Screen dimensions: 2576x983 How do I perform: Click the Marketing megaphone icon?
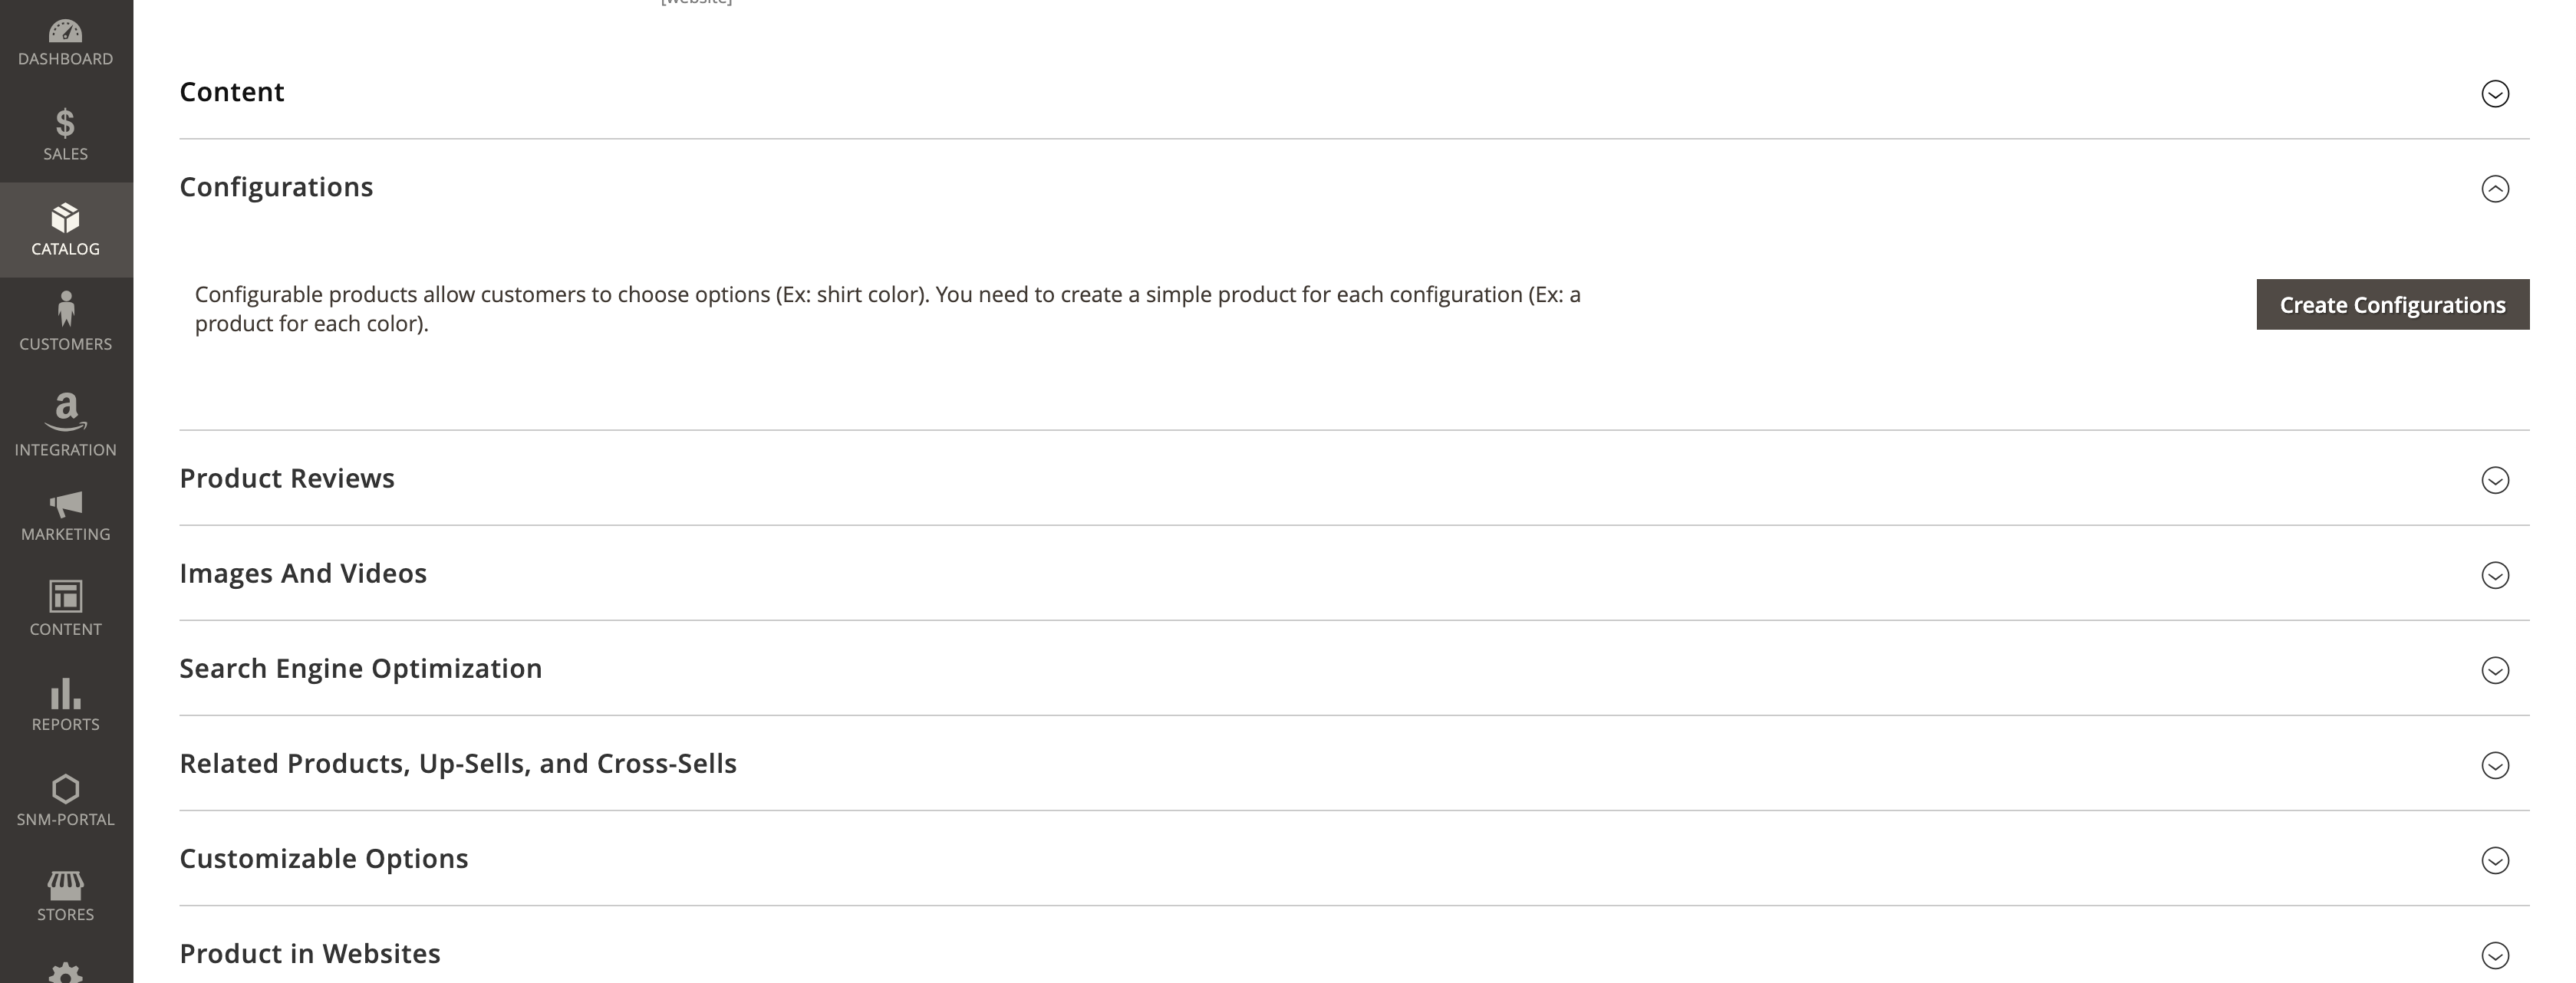click(x=65, y=506)
